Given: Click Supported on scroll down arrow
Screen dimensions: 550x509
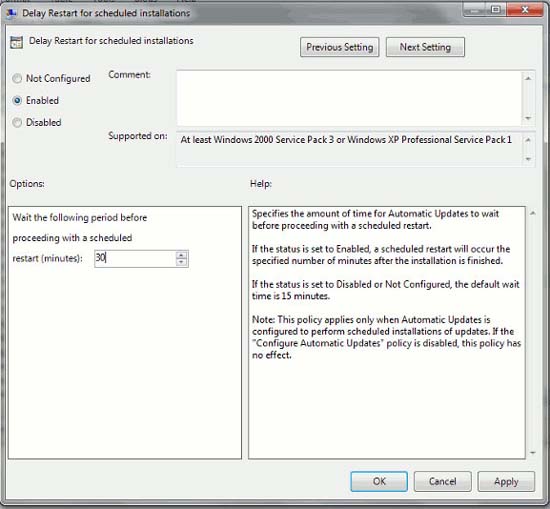Looking at the screenshot, I should [528, 159].
